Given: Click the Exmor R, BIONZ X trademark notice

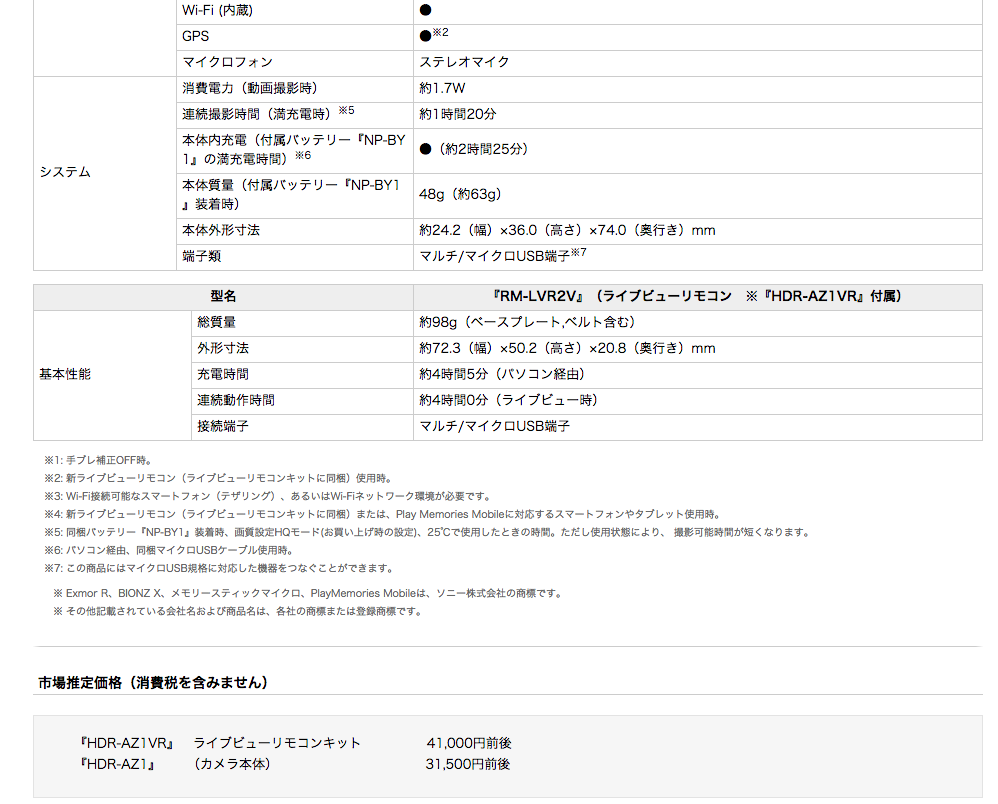Looking at the screenshot, I should click(x=309, y=594).
